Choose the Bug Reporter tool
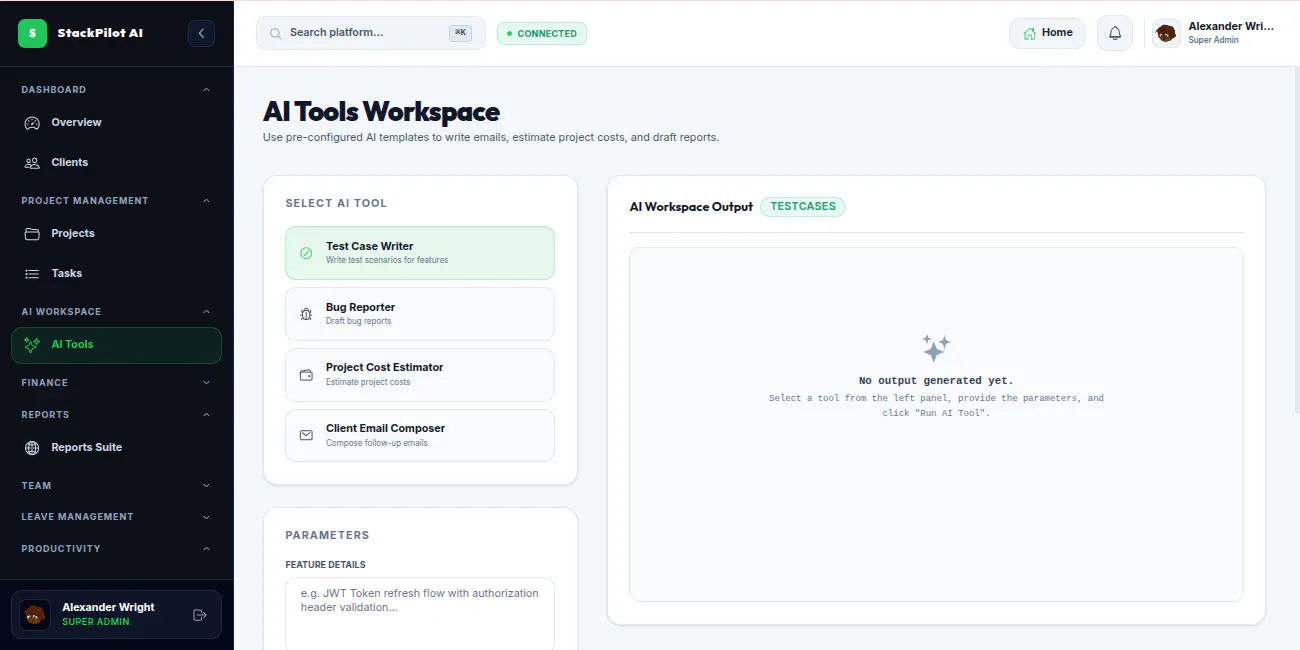Screen dimensions: 1300x650 (420, 314)
